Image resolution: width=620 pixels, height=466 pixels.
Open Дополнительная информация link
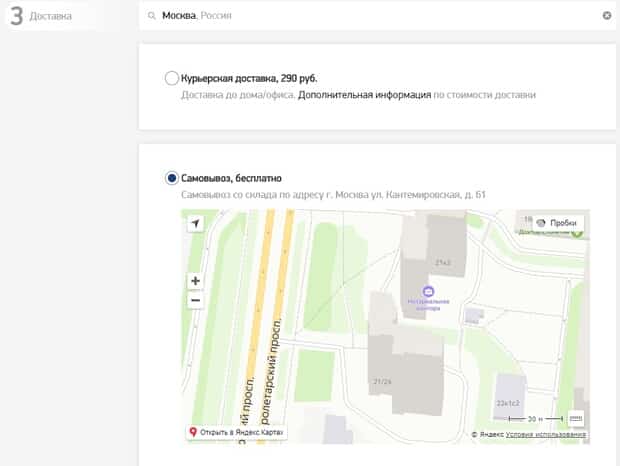tap(363, 95)
